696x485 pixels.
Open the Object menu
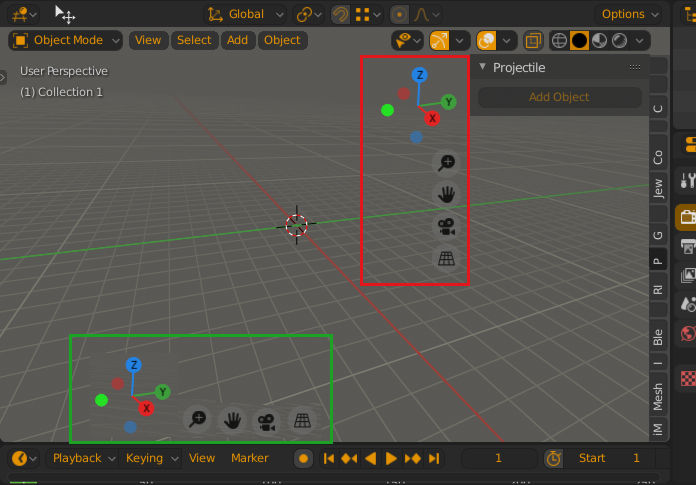pyautogui.click(x=282, y=40)
